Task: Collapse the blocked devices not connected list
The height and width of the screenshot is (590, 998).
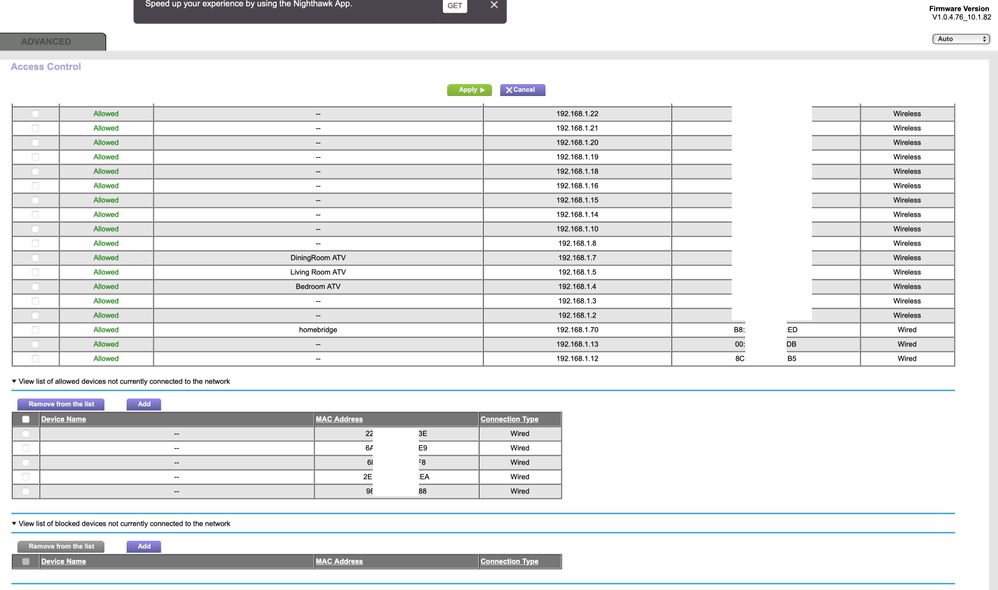Action: tap(14, 524)
